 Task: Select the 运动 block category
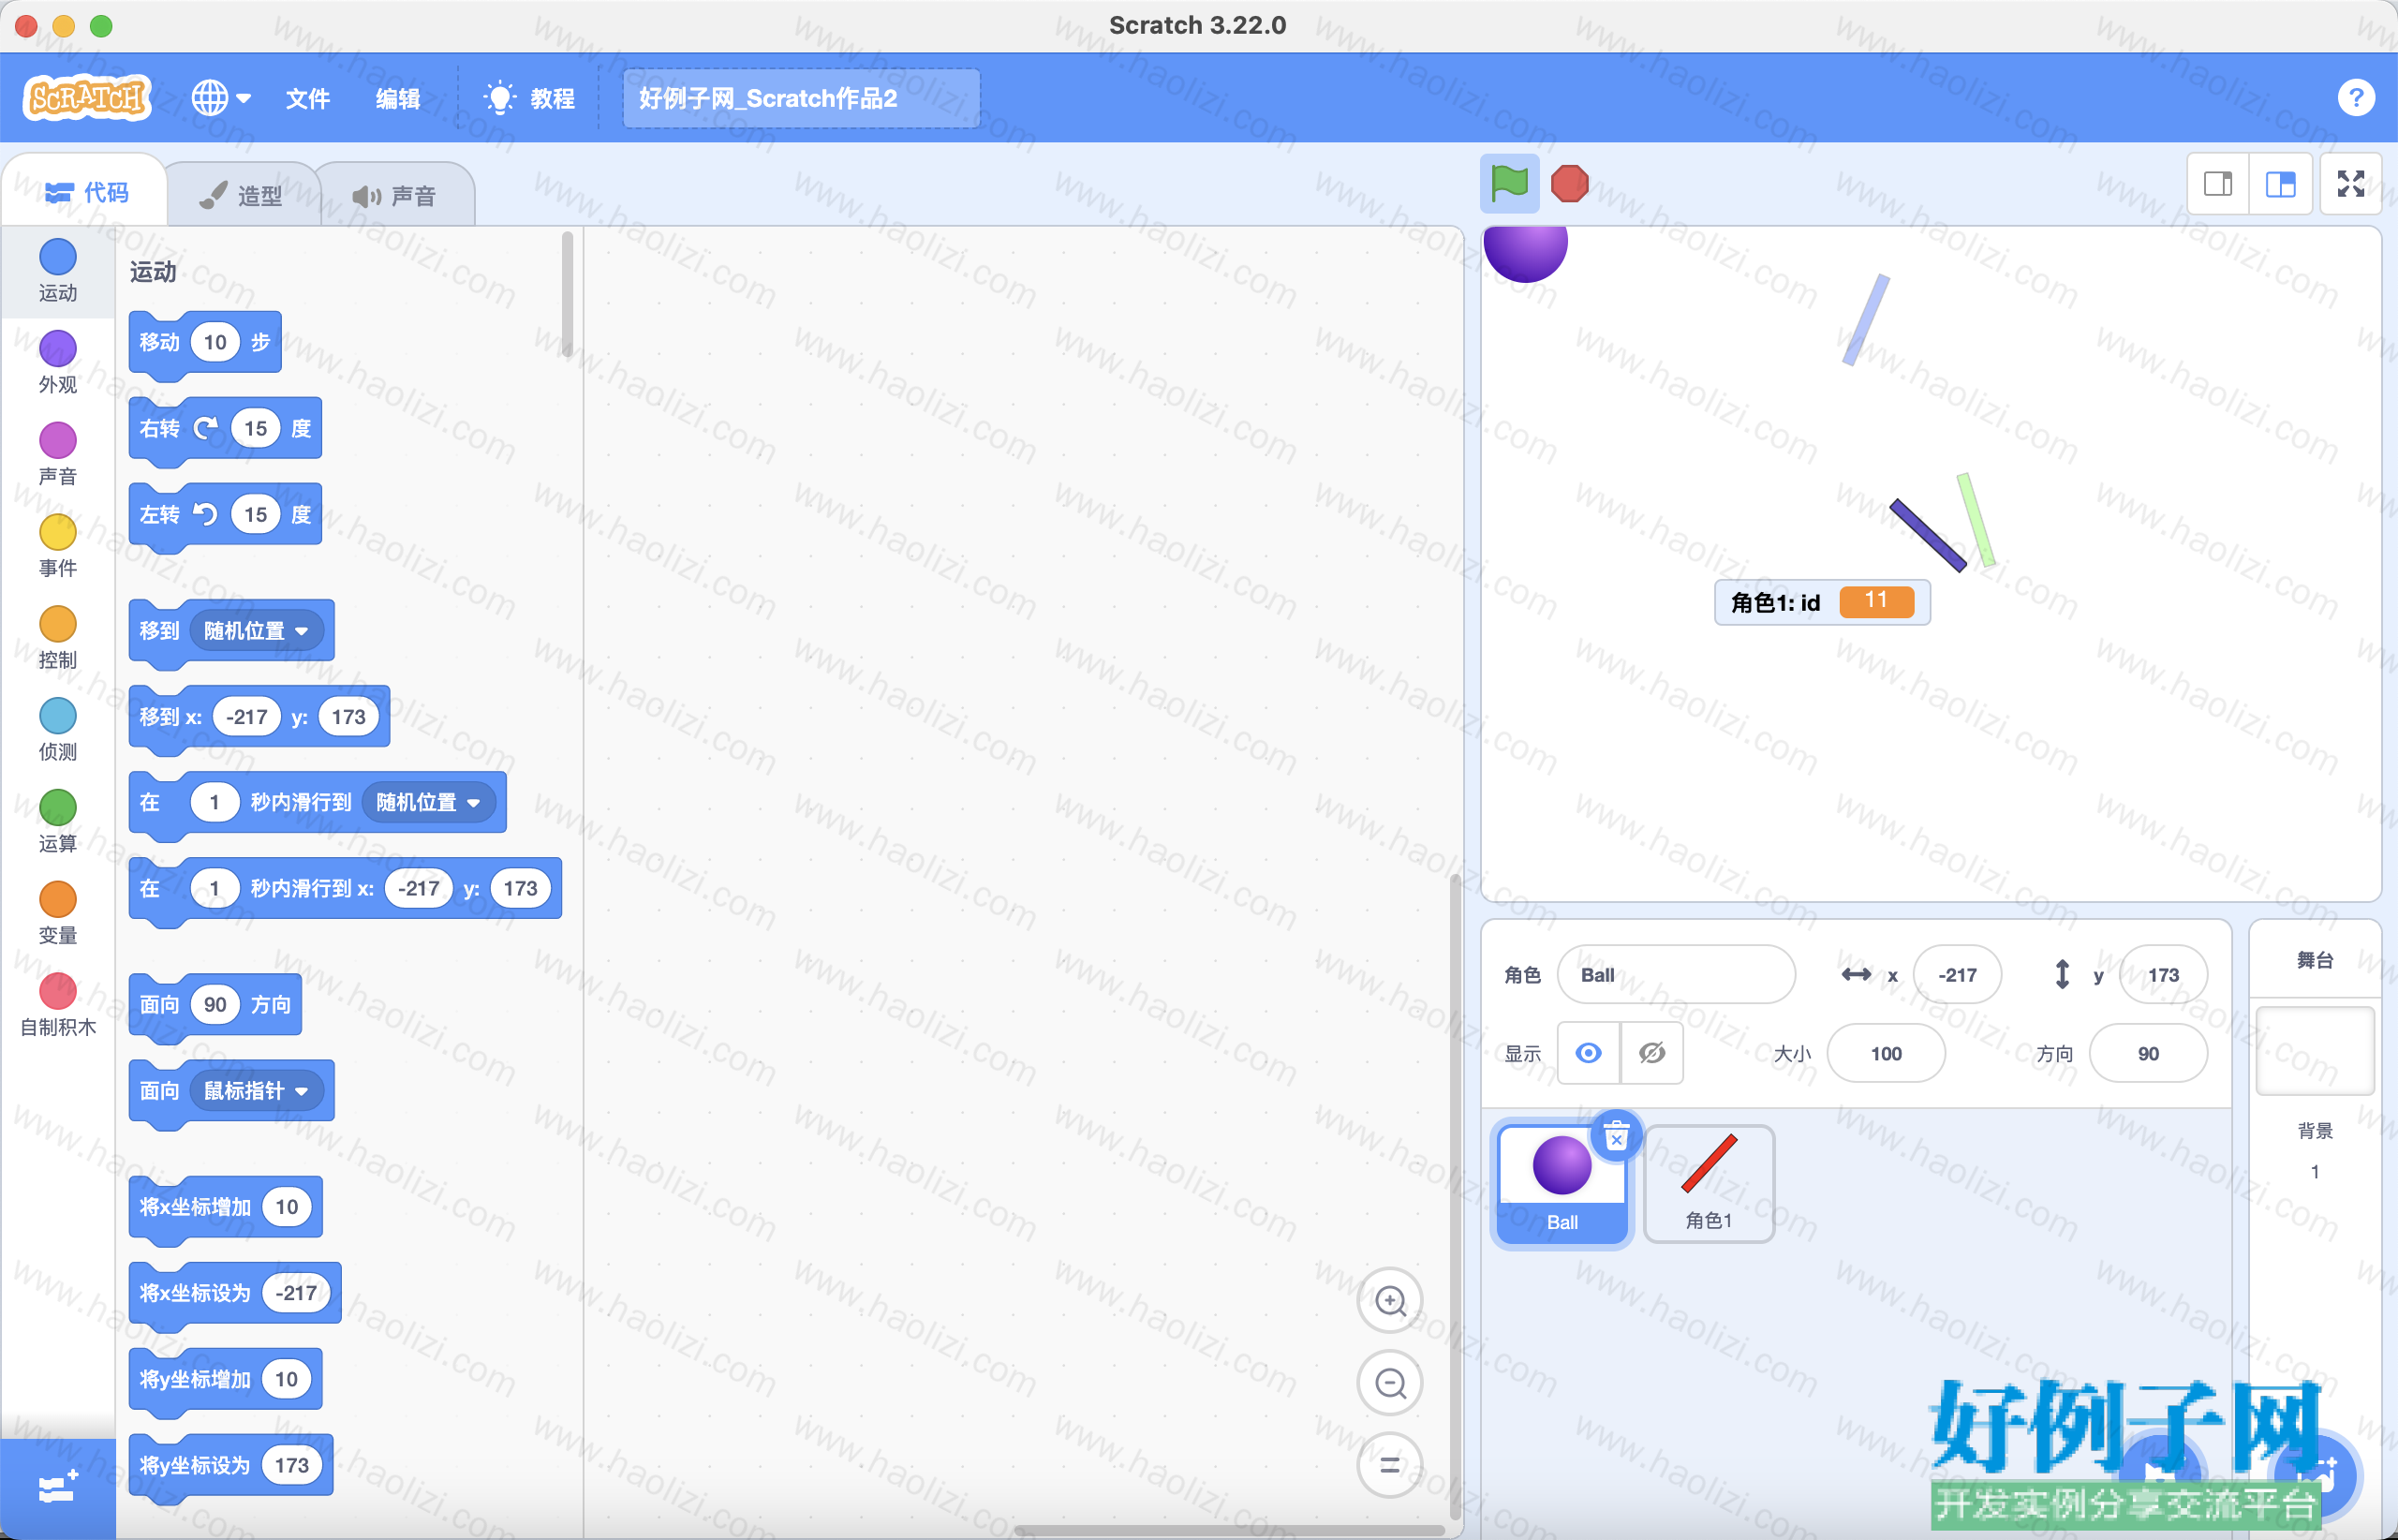pyautogui.click(x=58, y=271)
